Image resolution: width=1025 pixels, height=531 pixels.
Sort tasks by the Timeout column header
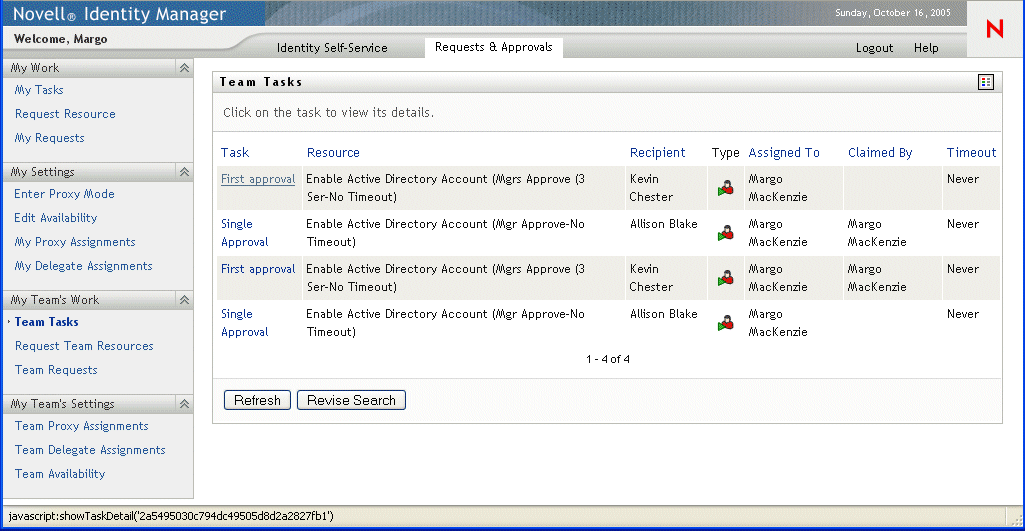971,153
